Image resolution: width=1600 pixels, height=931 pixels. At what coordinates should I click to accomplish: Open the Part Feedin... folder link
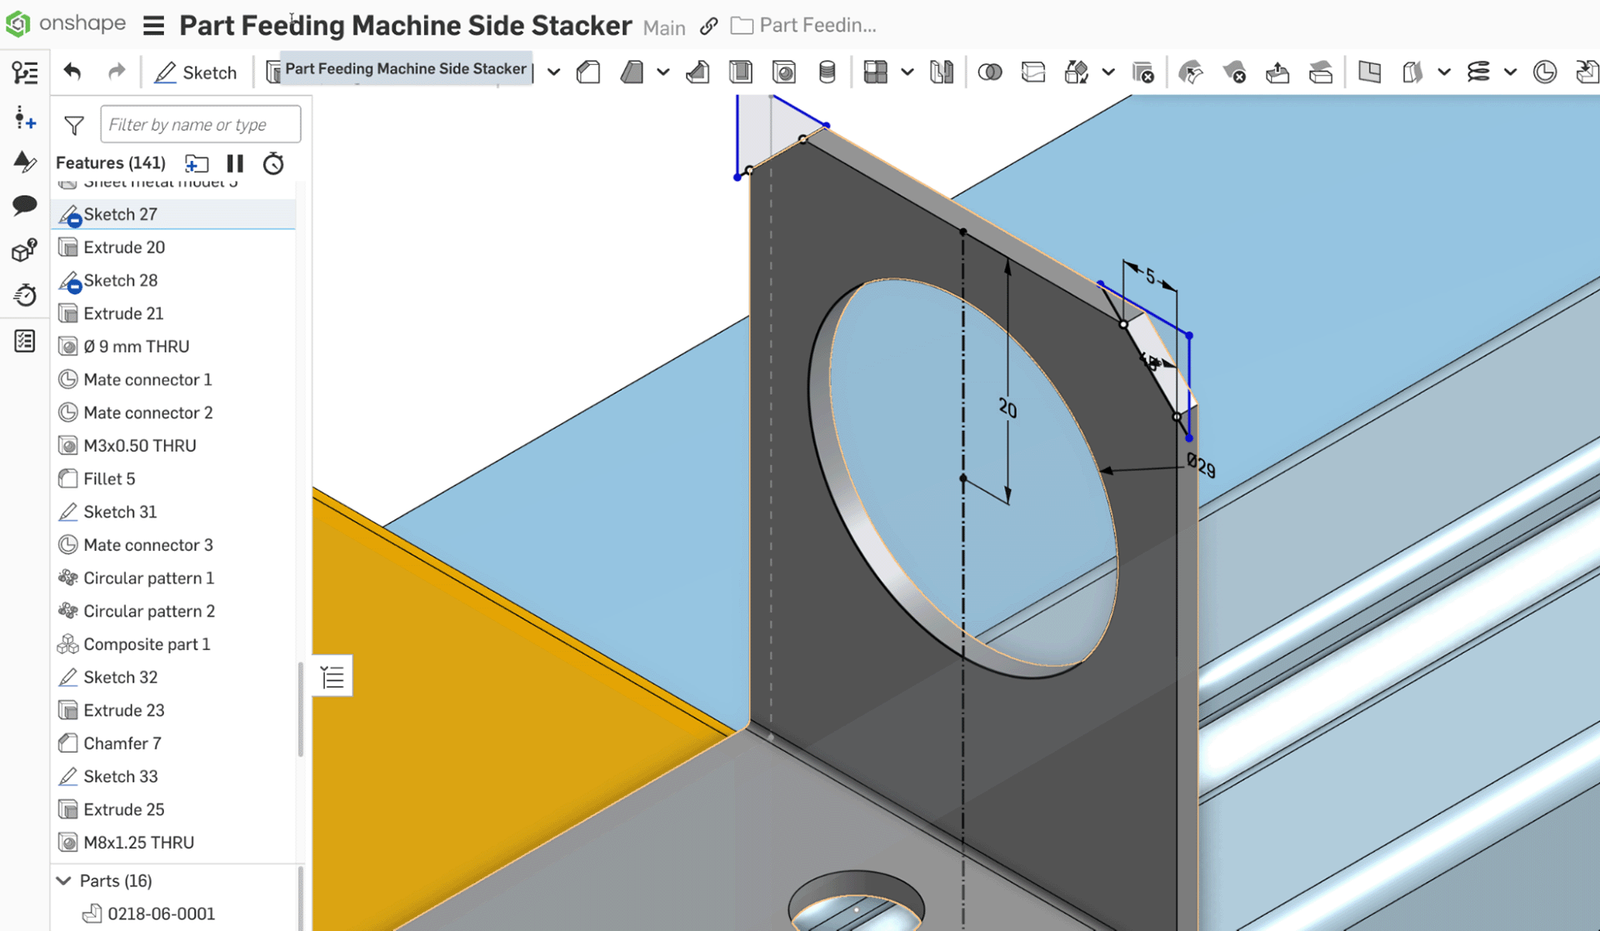tap(804, 26)
